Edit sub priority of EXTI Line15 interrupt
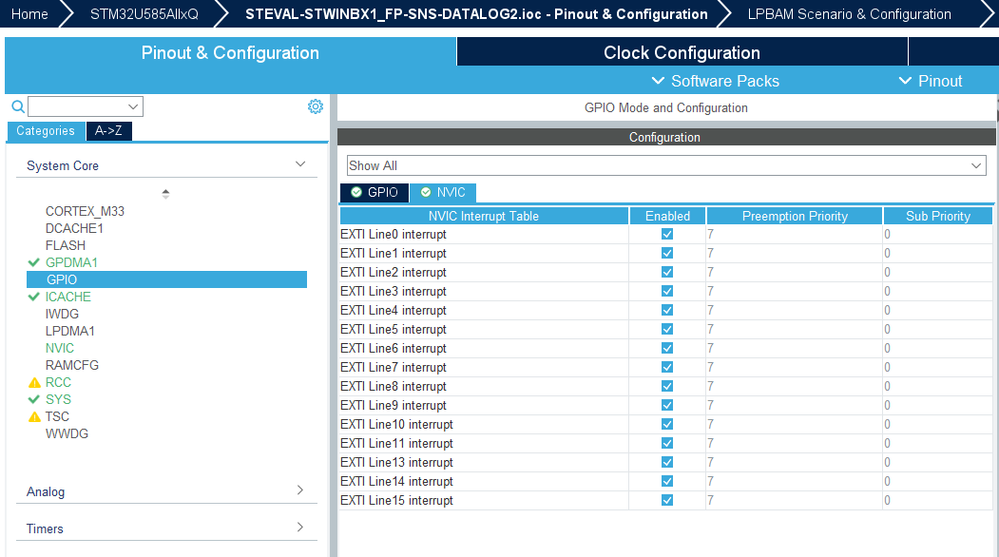999x557 pixels. click(938, 500)
